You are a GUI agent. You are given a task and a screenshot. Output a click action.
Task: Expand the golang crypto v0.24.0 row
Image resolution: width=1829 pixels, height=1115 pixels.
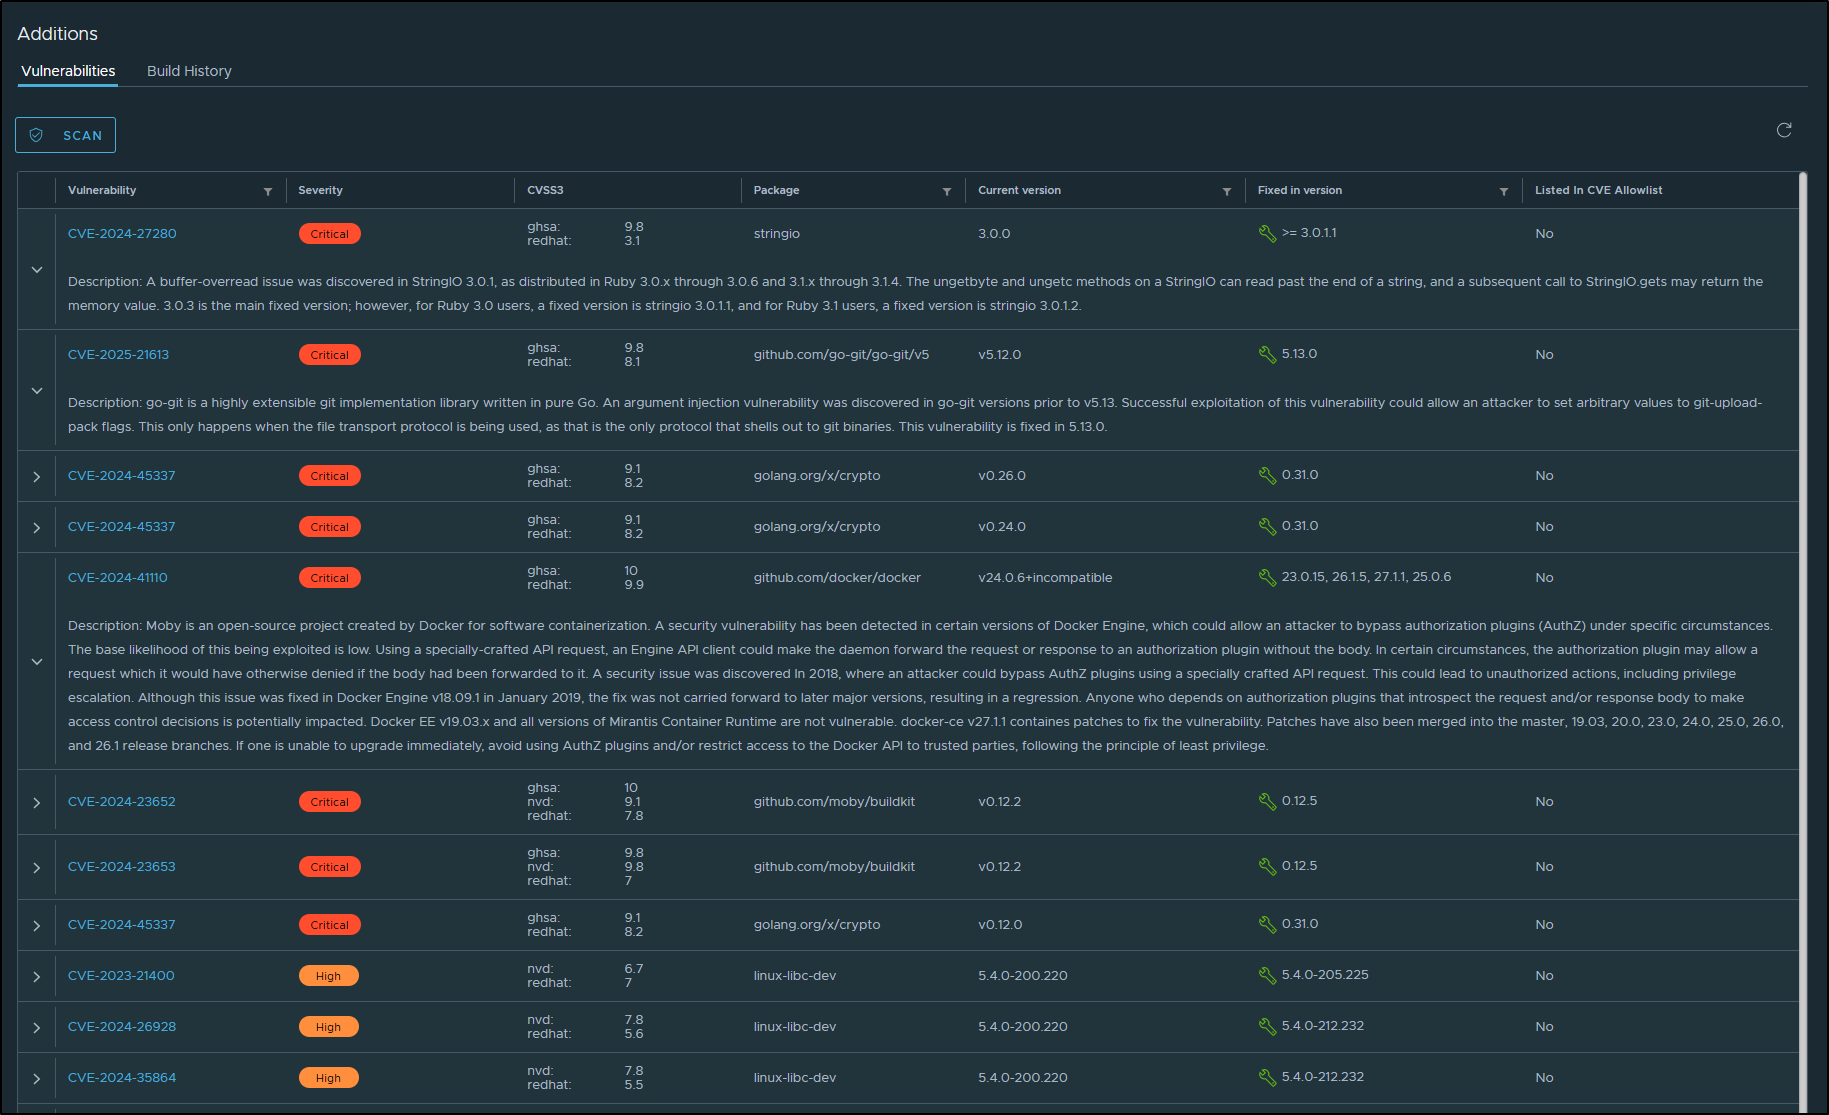point(37,528)
